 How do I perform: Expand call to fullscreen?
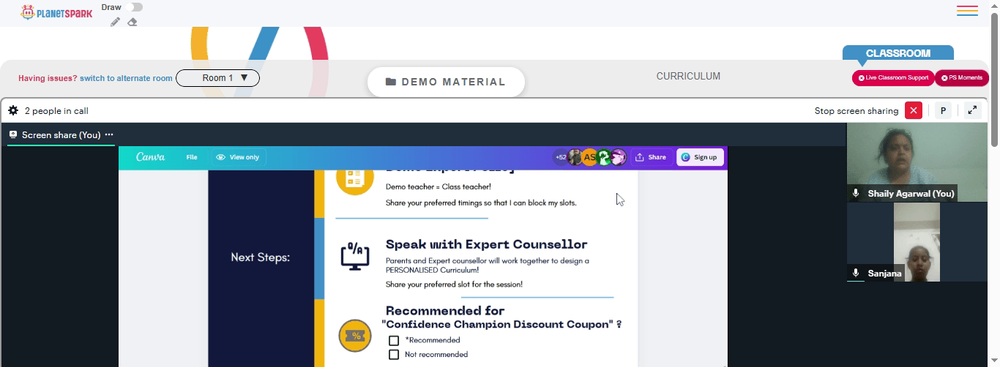coord(972,110)
